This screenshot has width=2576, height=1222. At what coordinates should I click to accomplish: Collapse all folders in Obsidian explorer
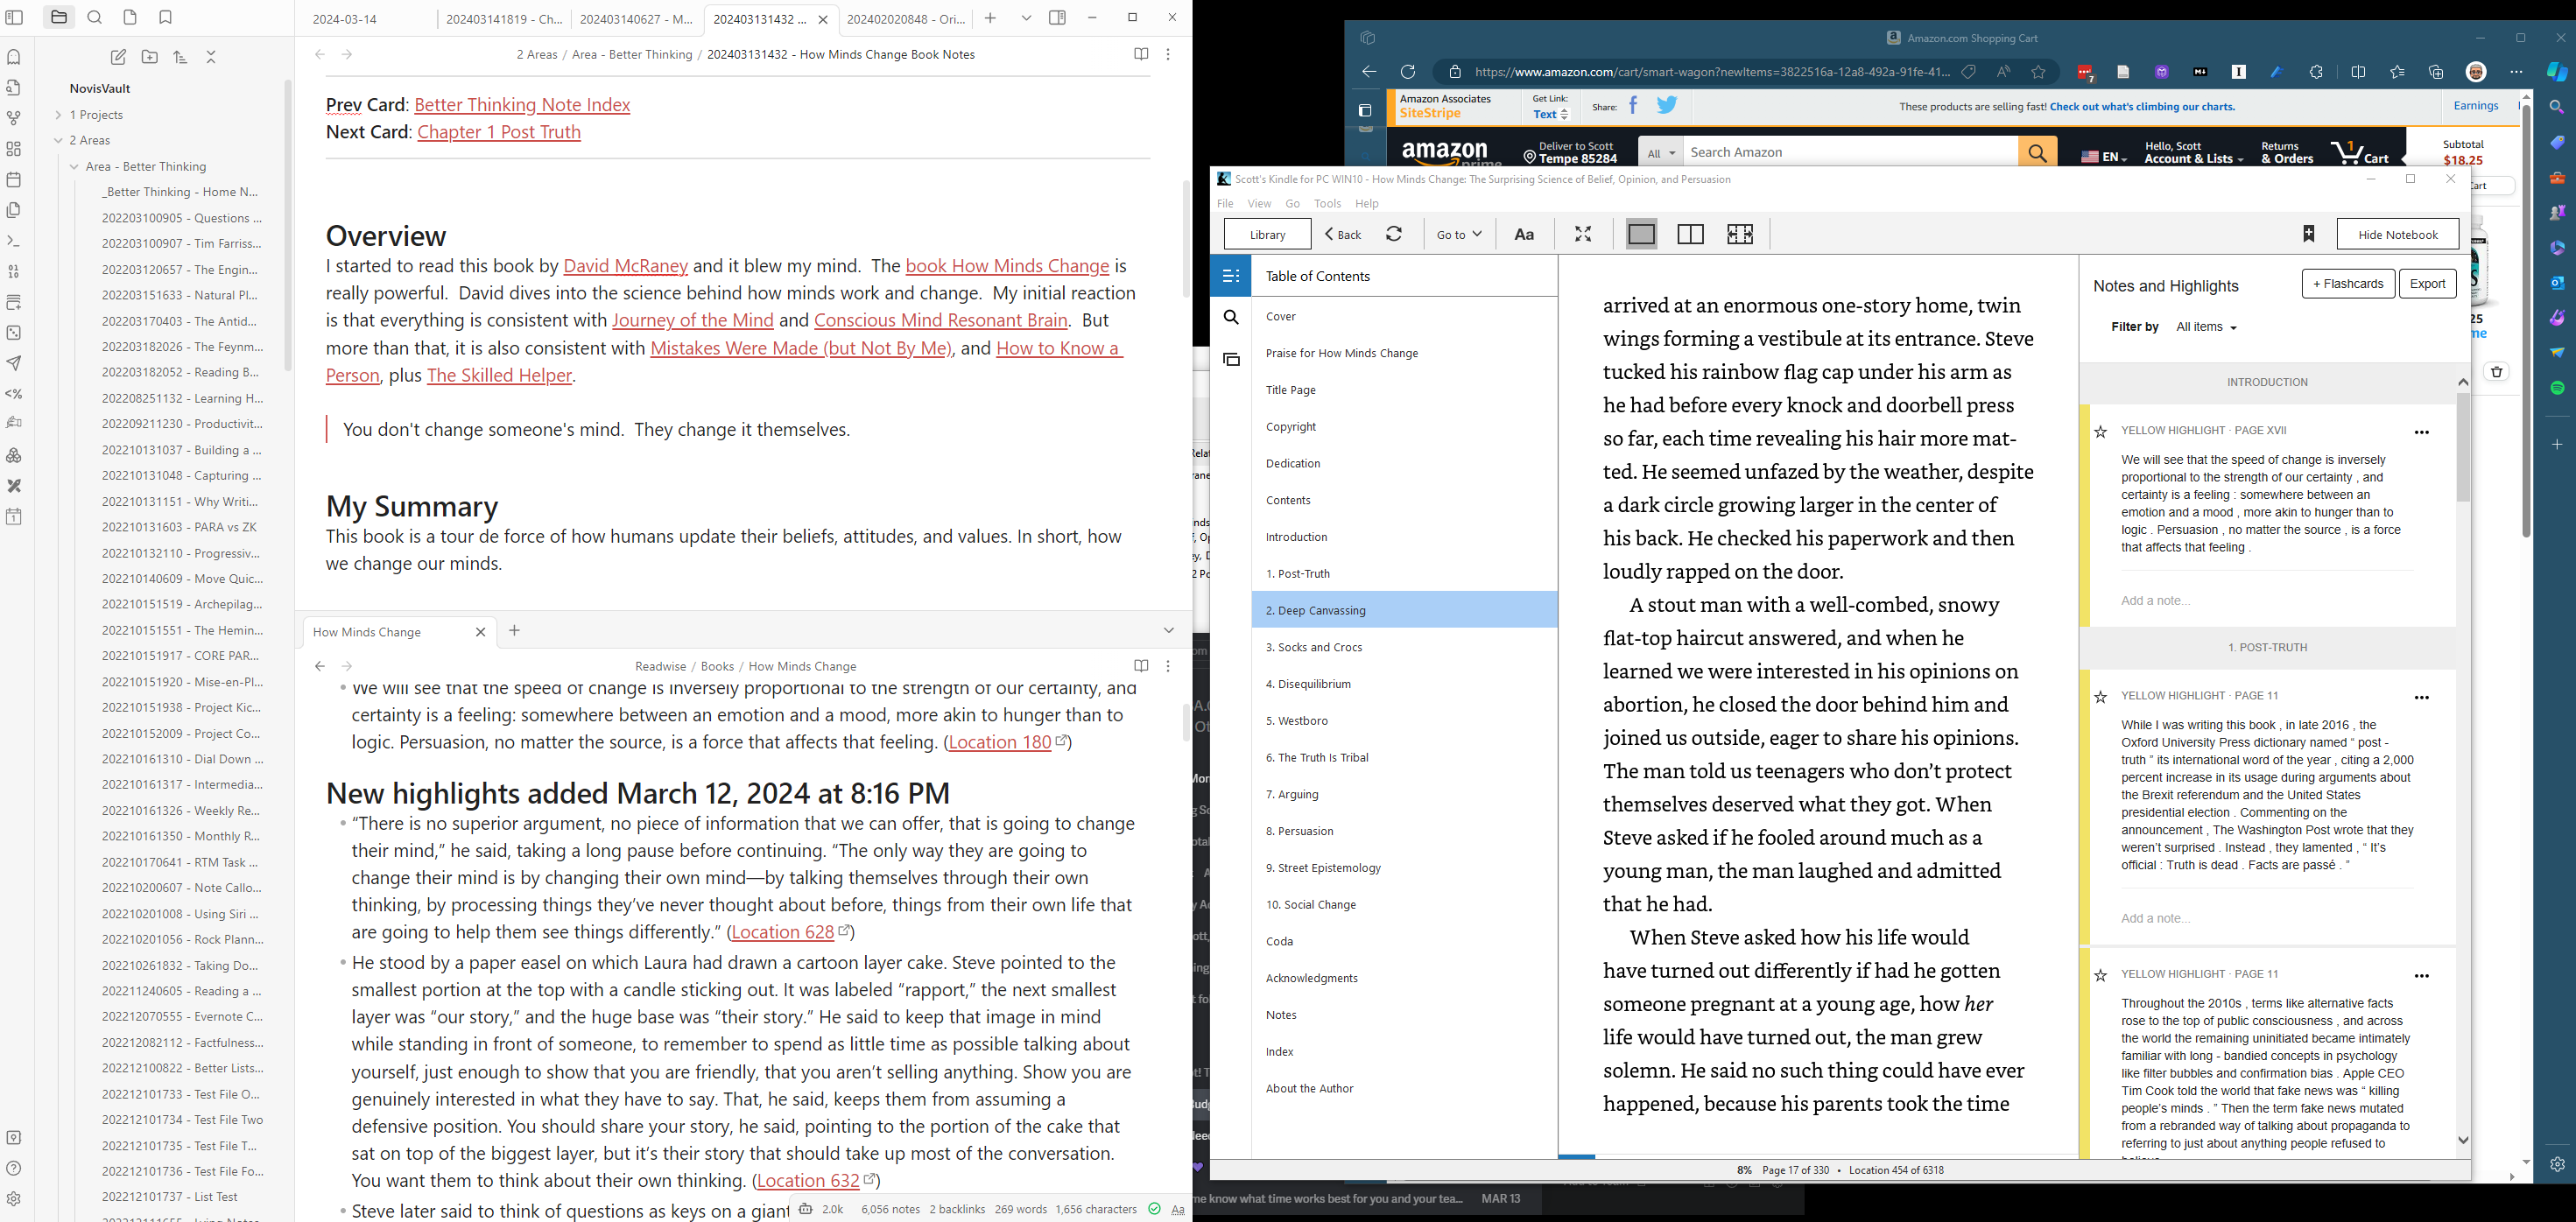click(x=211, y=57)
